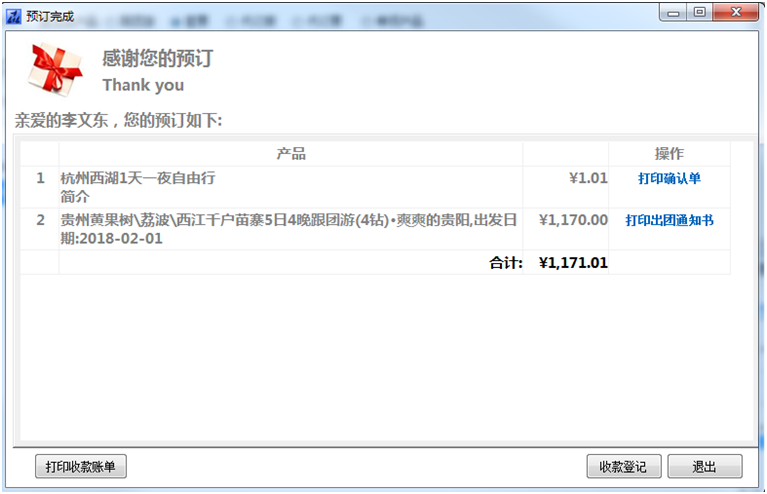
Task: Click the ¥1.01 price cell
Action: pos(566,187)
